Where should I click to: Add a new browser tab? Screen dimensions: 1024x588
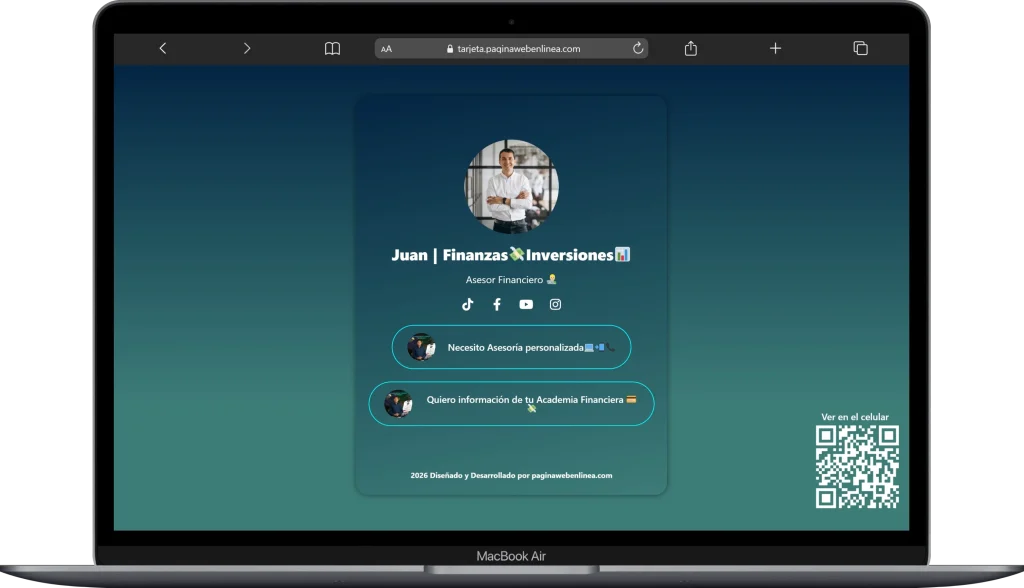tap(775, 48)
